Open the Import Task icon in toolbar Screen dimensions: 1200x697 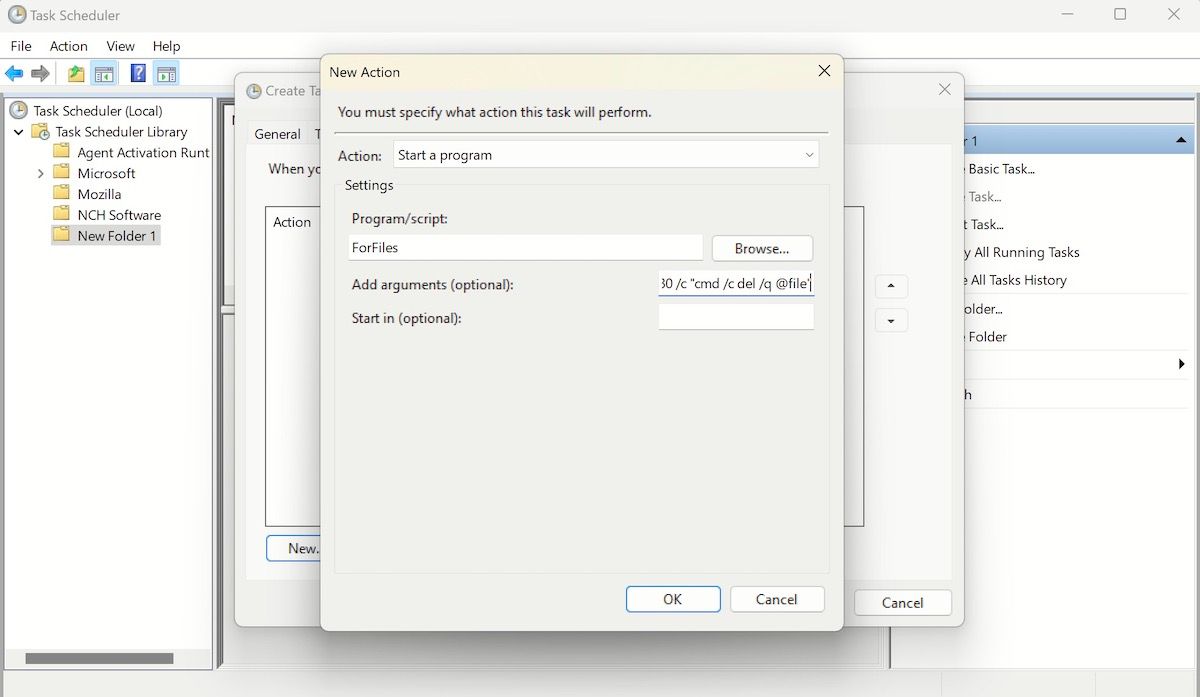pos(74,73)
